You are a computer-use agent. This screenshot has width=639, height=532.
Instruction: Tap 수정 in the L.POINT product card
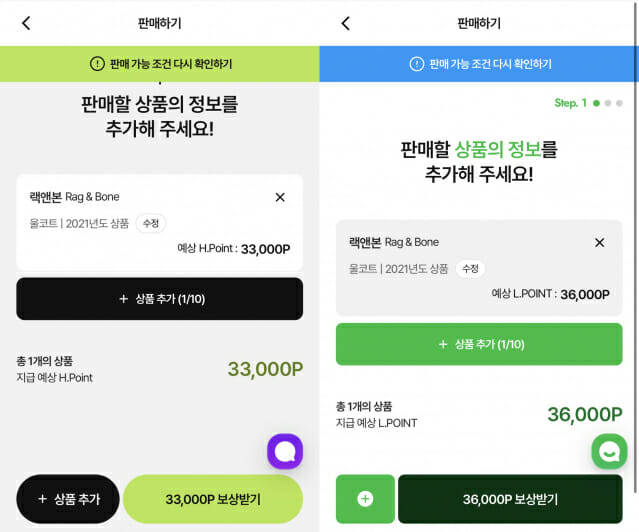pos(470,269)
